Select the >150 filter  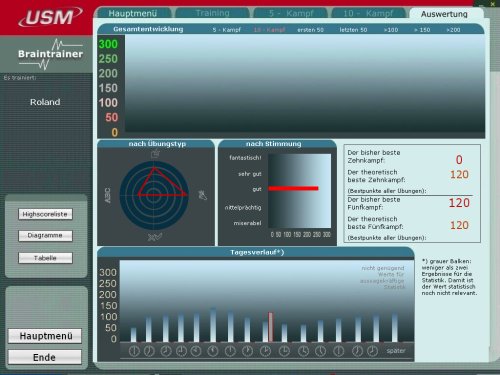coord(422,30)
